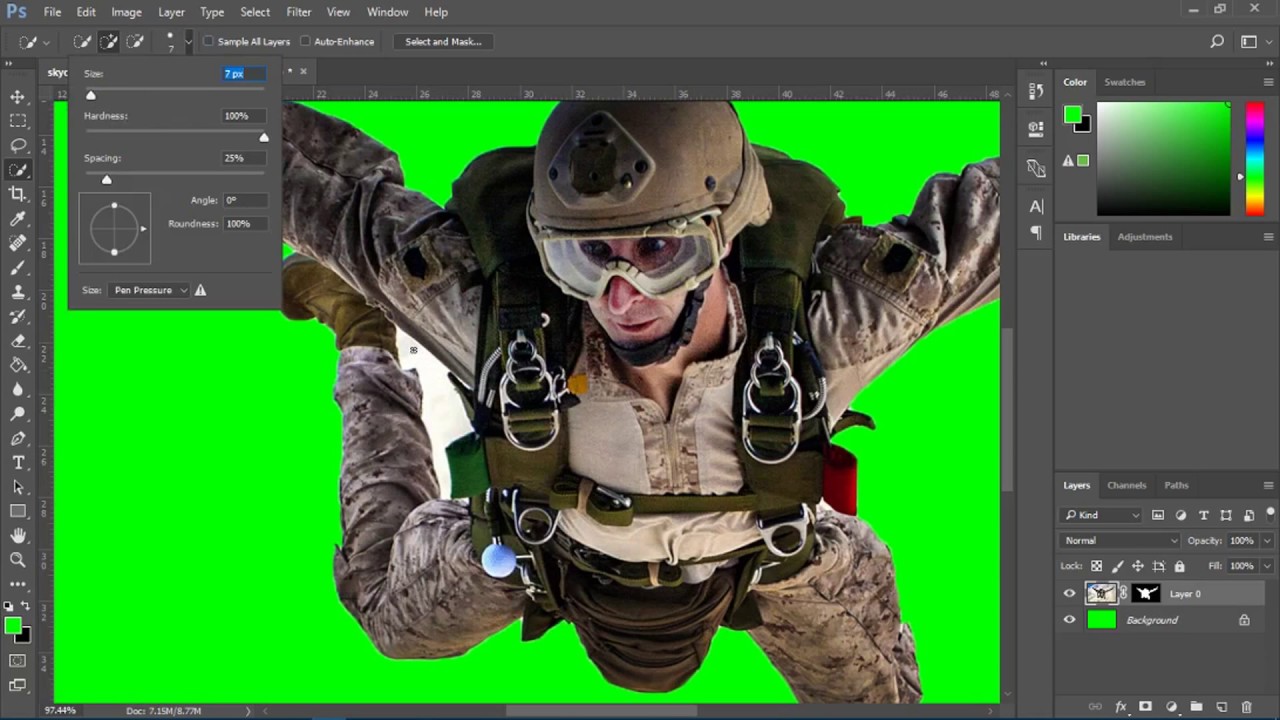This screenshot has height=720, width=1280.
Task: Toggle Lock transparent pixels
Action: [x=1097, y=566]
